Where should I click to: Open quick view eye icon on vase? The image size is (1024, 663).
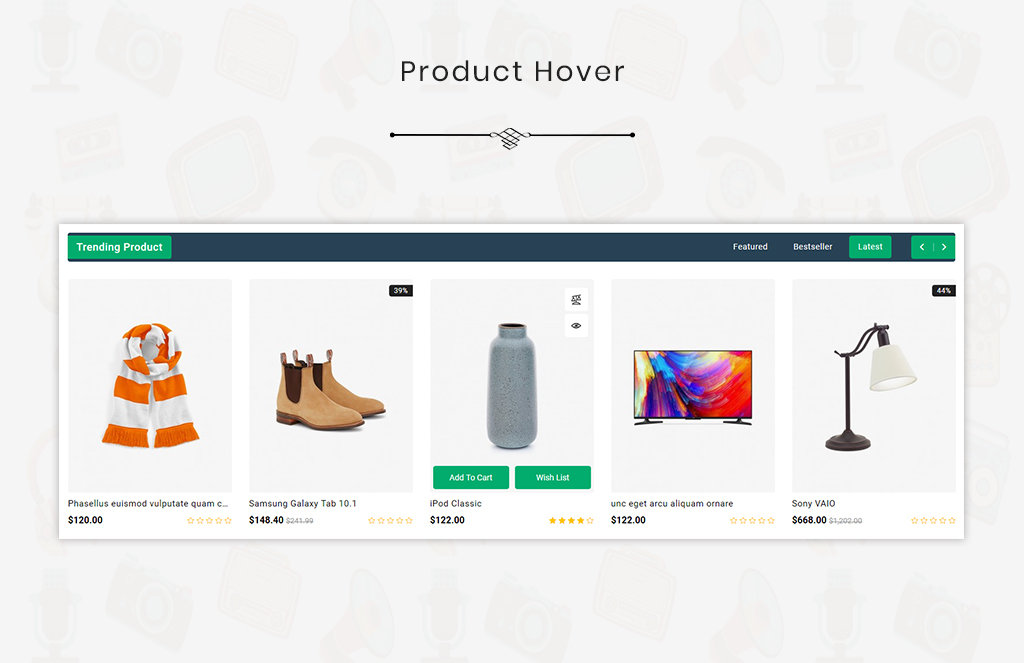coord(576,325)
